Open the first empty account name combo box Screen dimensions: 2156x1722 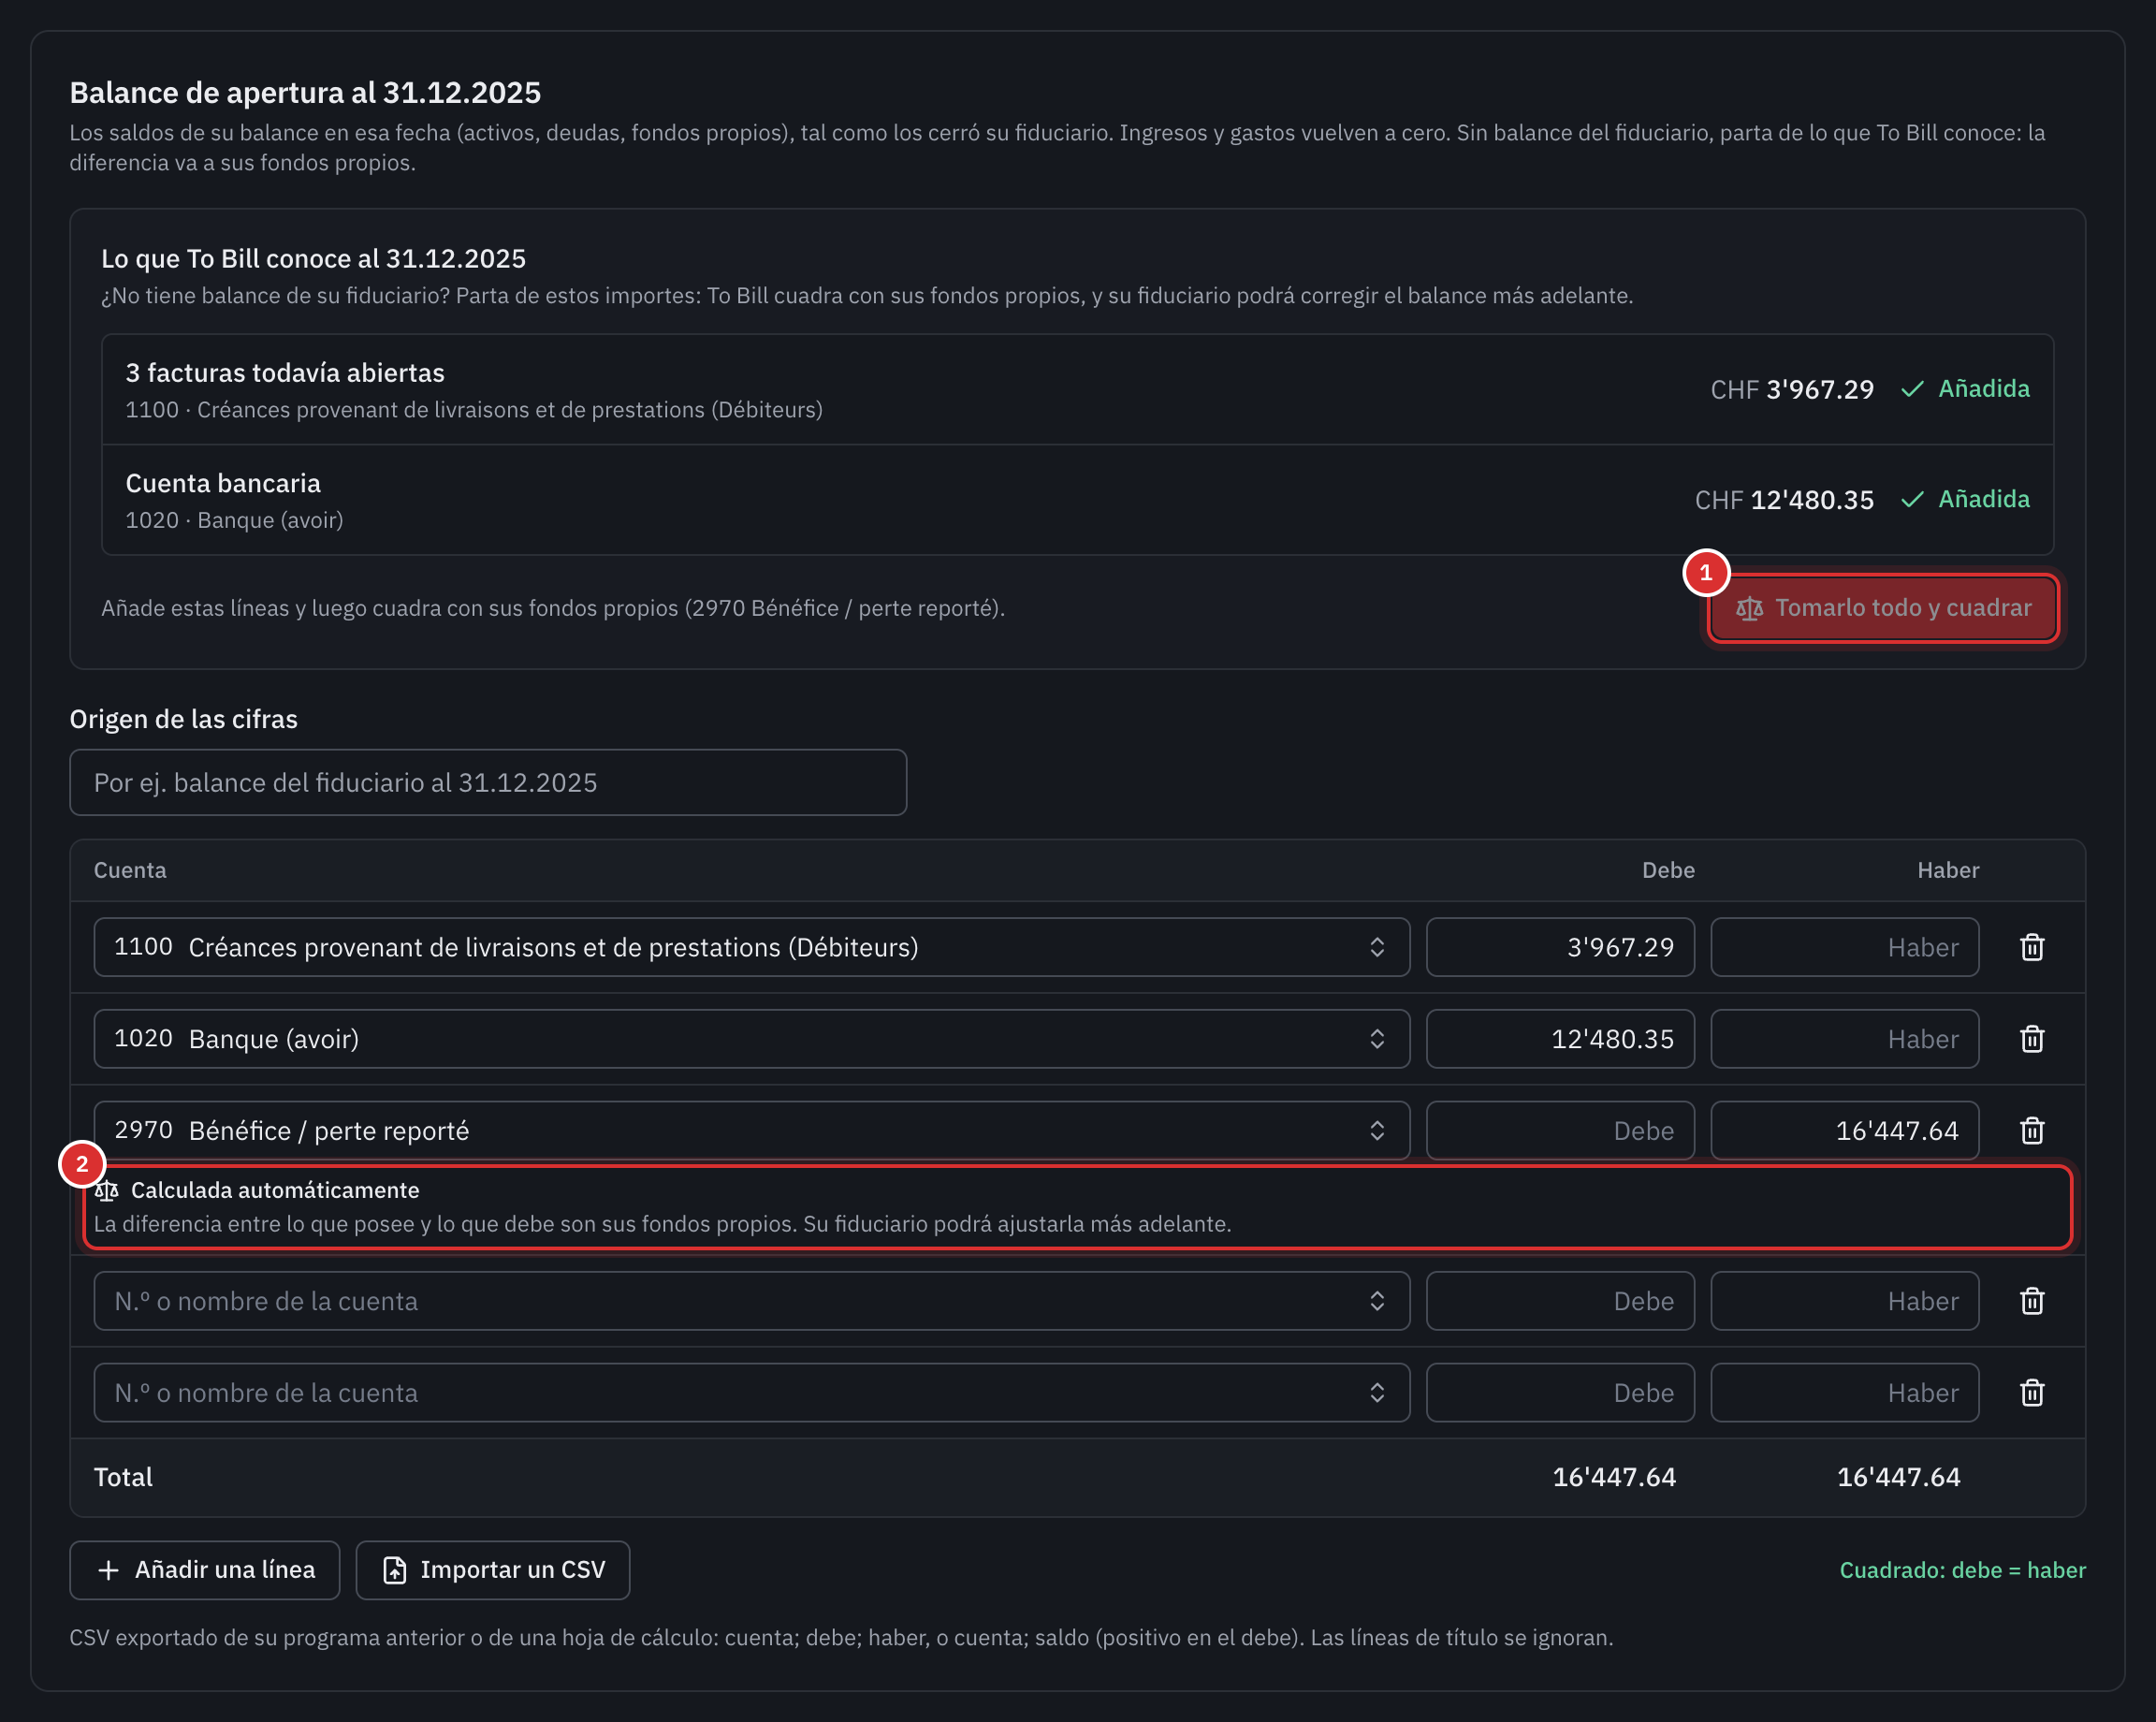752,1301
